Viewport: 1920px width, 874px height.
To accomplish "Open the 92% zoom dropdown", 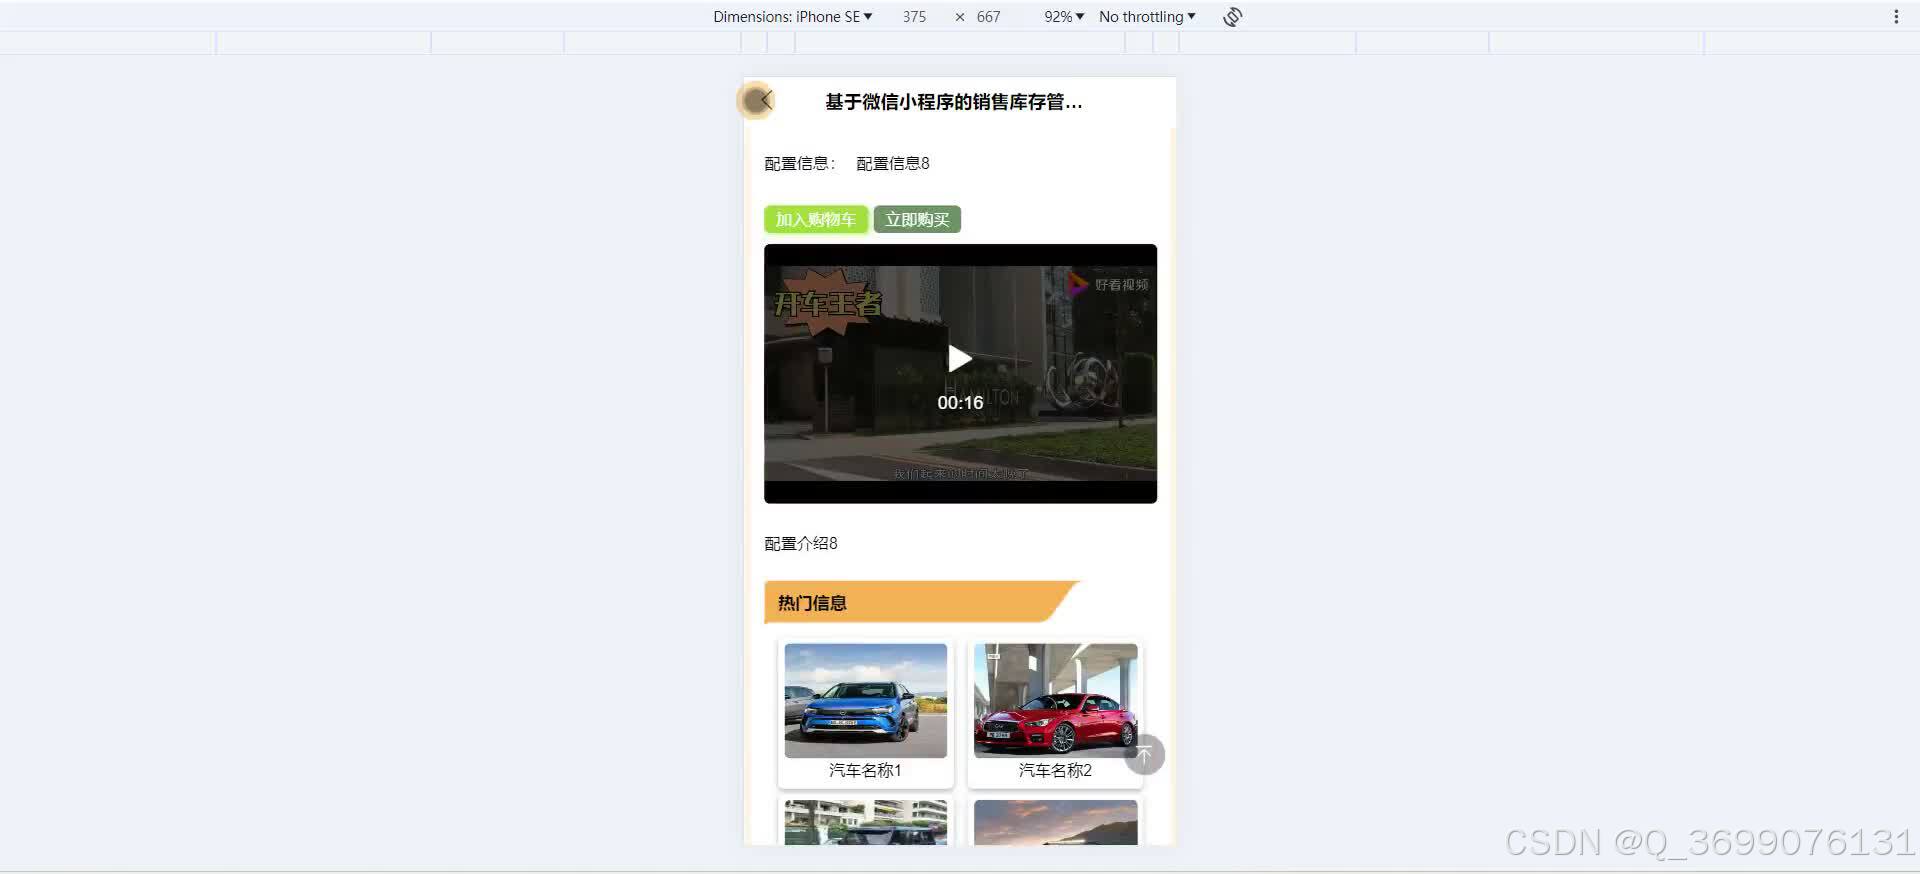I will pyautogui.click(x=1064, y=17).
